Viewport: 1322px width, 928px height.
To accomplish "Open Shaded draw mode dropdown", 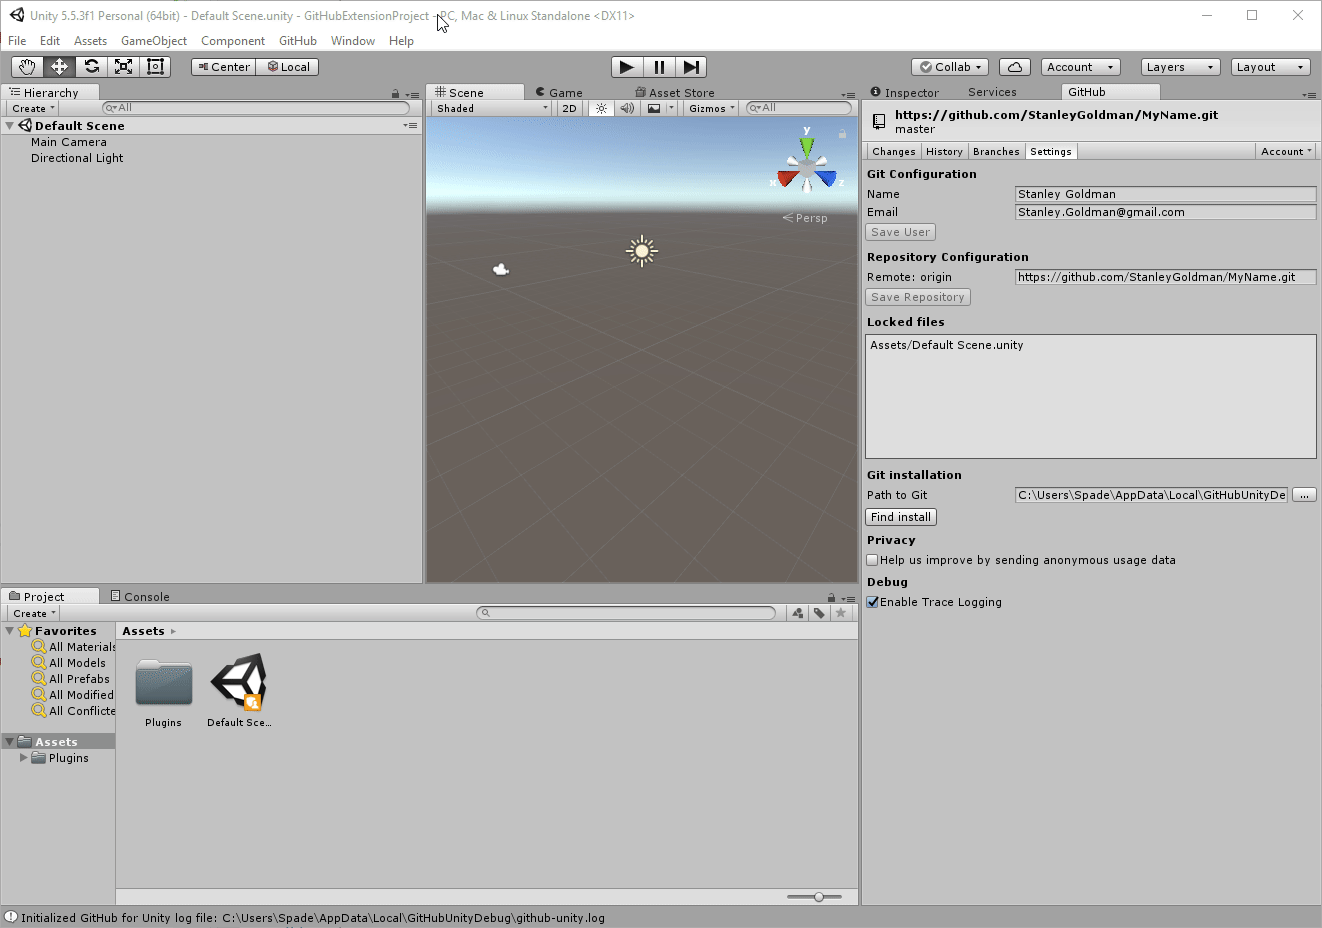I will pyautogui.click(x=492, y=108).
